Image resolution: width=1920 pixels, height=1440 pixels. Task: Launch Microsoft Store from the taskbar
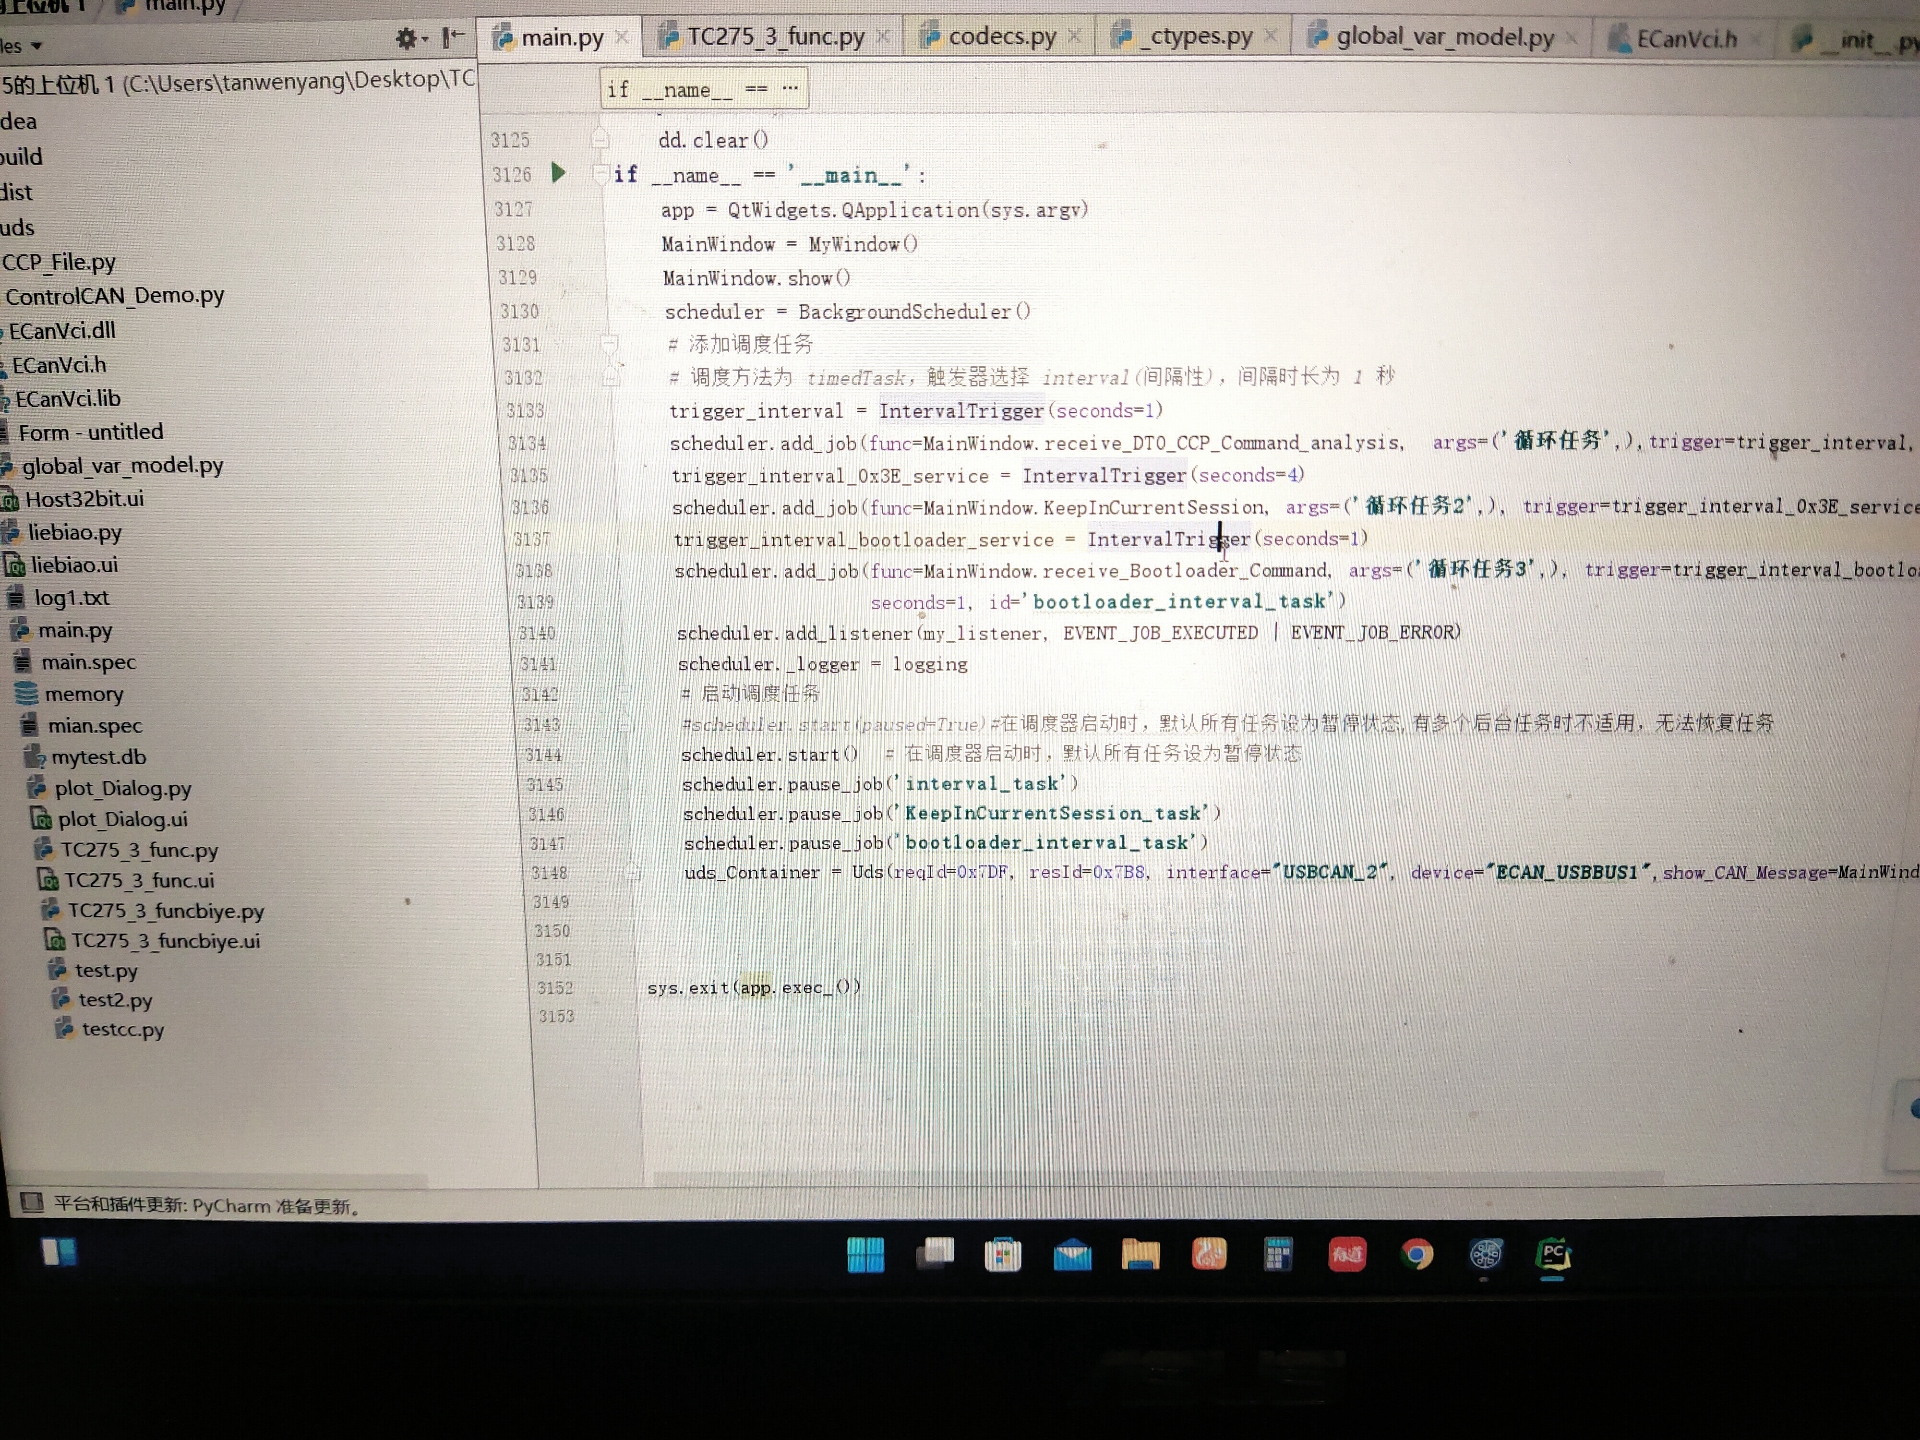tap(1003, 1254)
